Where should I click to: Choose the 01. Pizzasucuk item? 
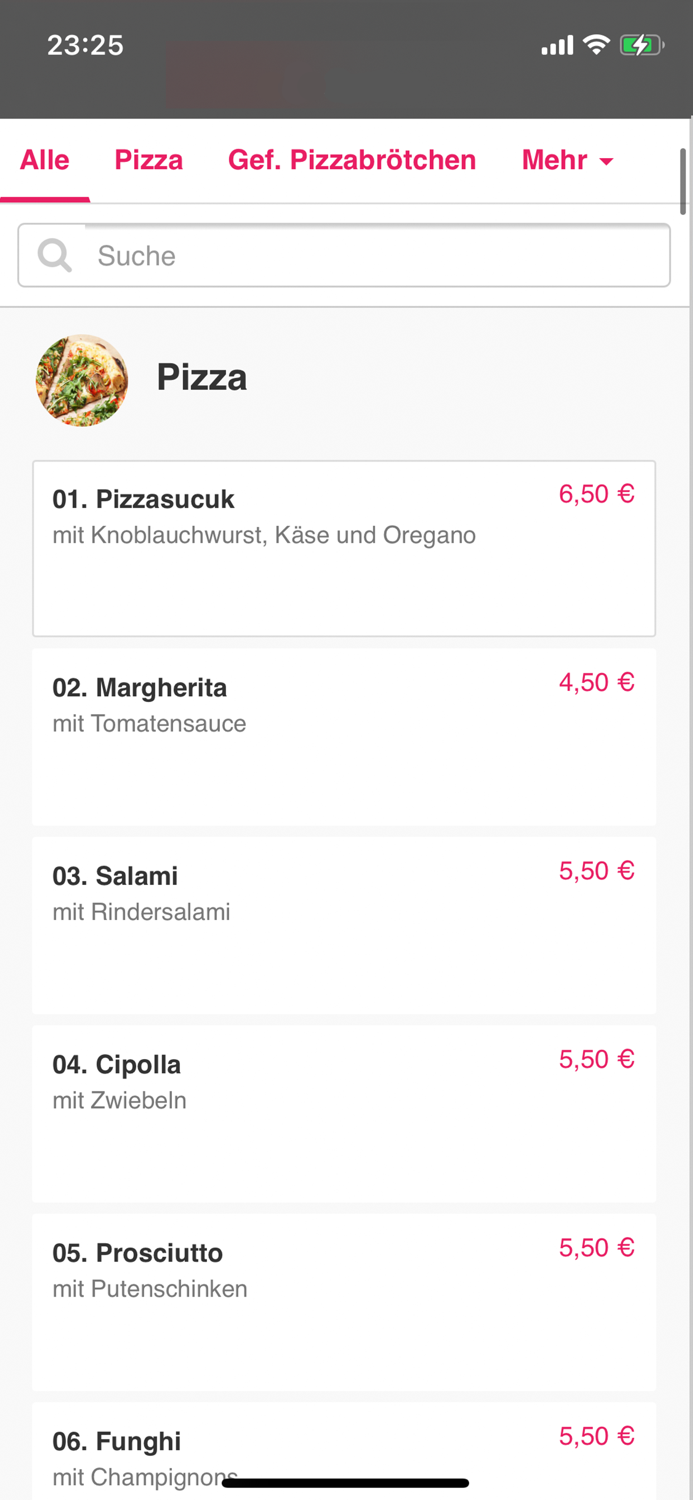tap(344, 548)
